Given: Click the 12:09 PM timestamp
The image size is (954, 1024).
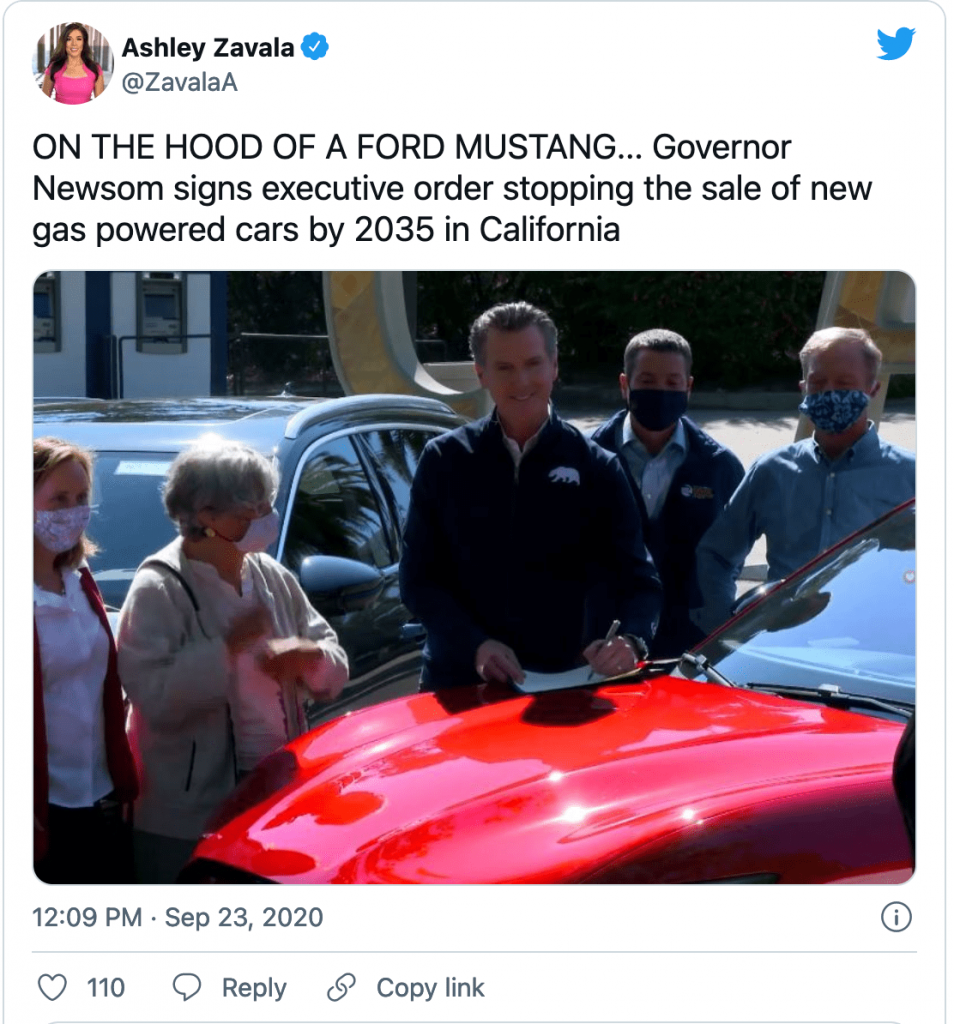Looking at the screenshot, I should [x=85, y=917].
